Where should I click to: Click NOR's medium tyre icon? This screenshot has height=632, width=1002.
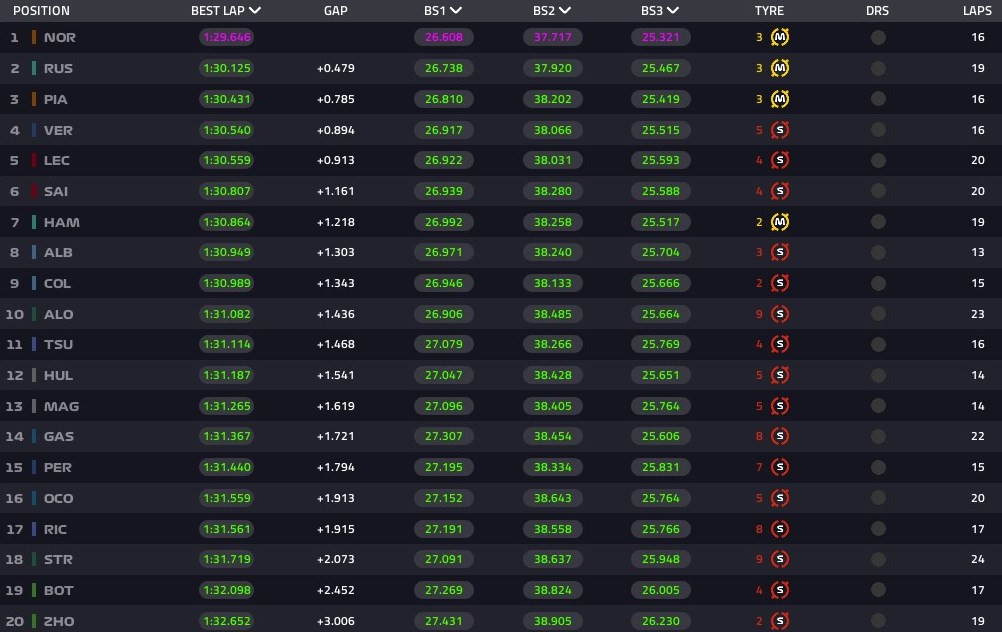click(780, 37)
